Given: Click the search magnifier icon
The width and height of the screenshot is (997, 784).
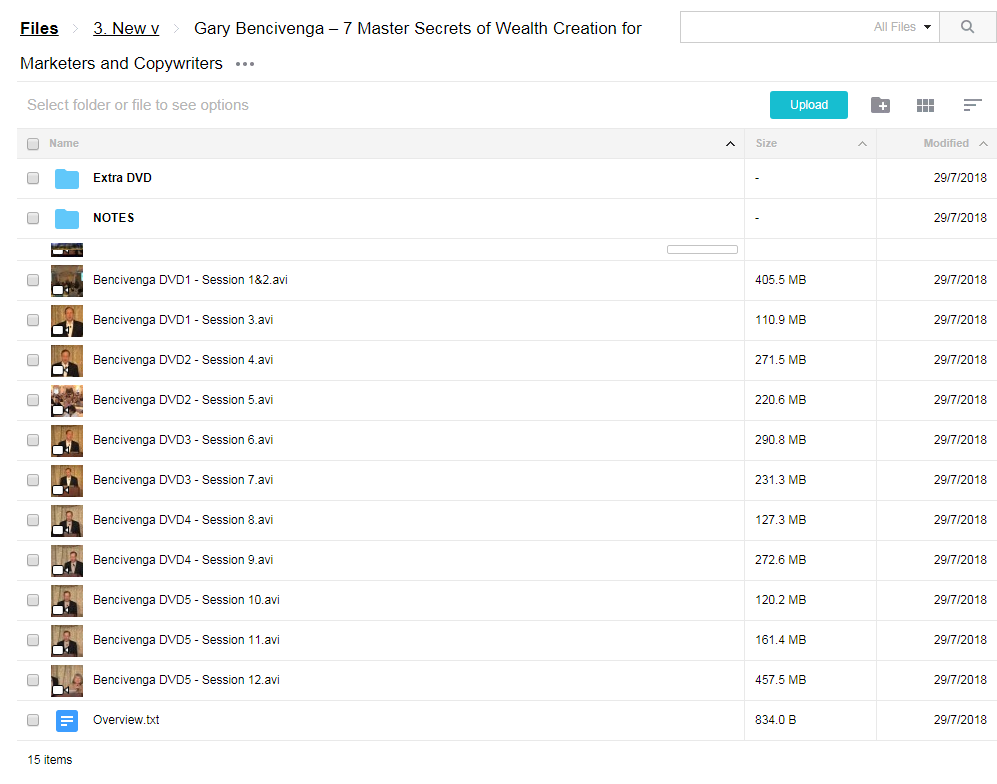Looking at the screenshot, I should pyautogui.click(x=967, y=27).
